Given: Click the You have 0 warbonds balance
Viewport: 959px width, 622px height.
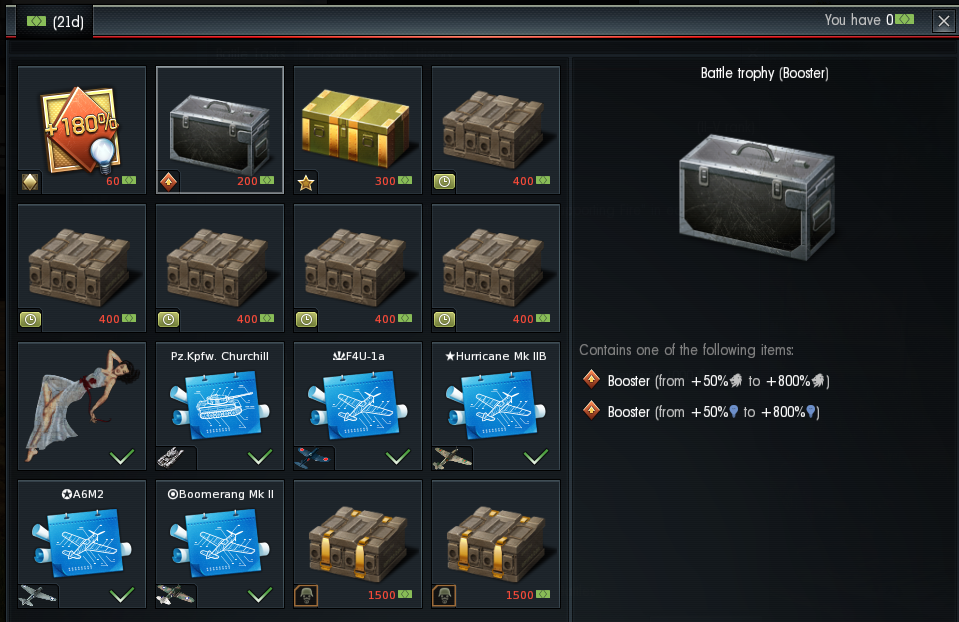Looking at the screenshot, I should (x=869, y=20).
